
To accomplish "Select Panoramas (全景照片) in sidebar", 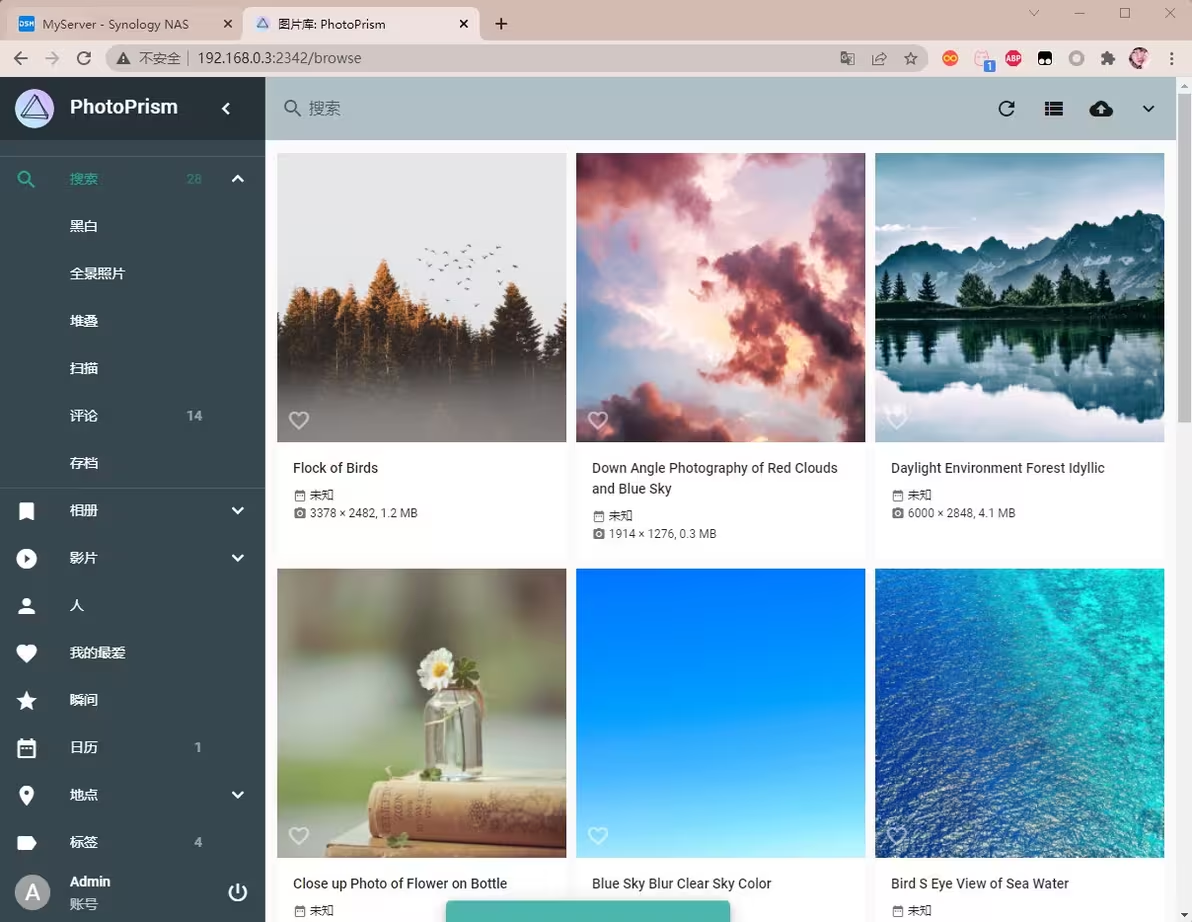I will click(x=97, y=273).
